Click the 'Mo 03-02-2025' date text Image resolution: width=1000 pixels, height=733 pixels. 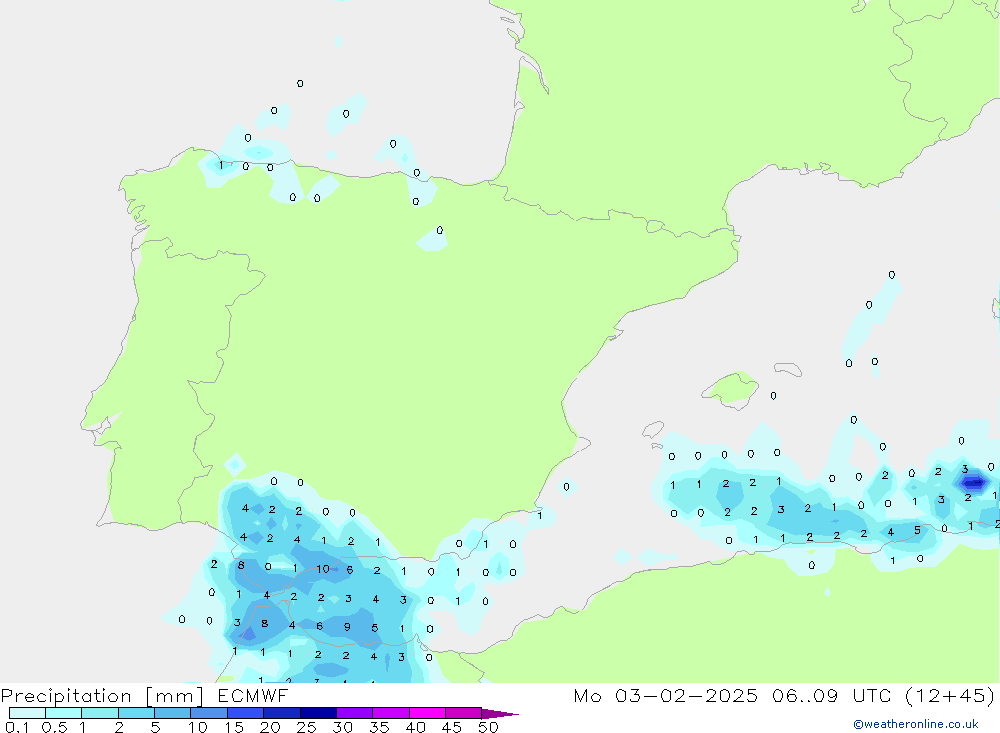pos(665,695)
